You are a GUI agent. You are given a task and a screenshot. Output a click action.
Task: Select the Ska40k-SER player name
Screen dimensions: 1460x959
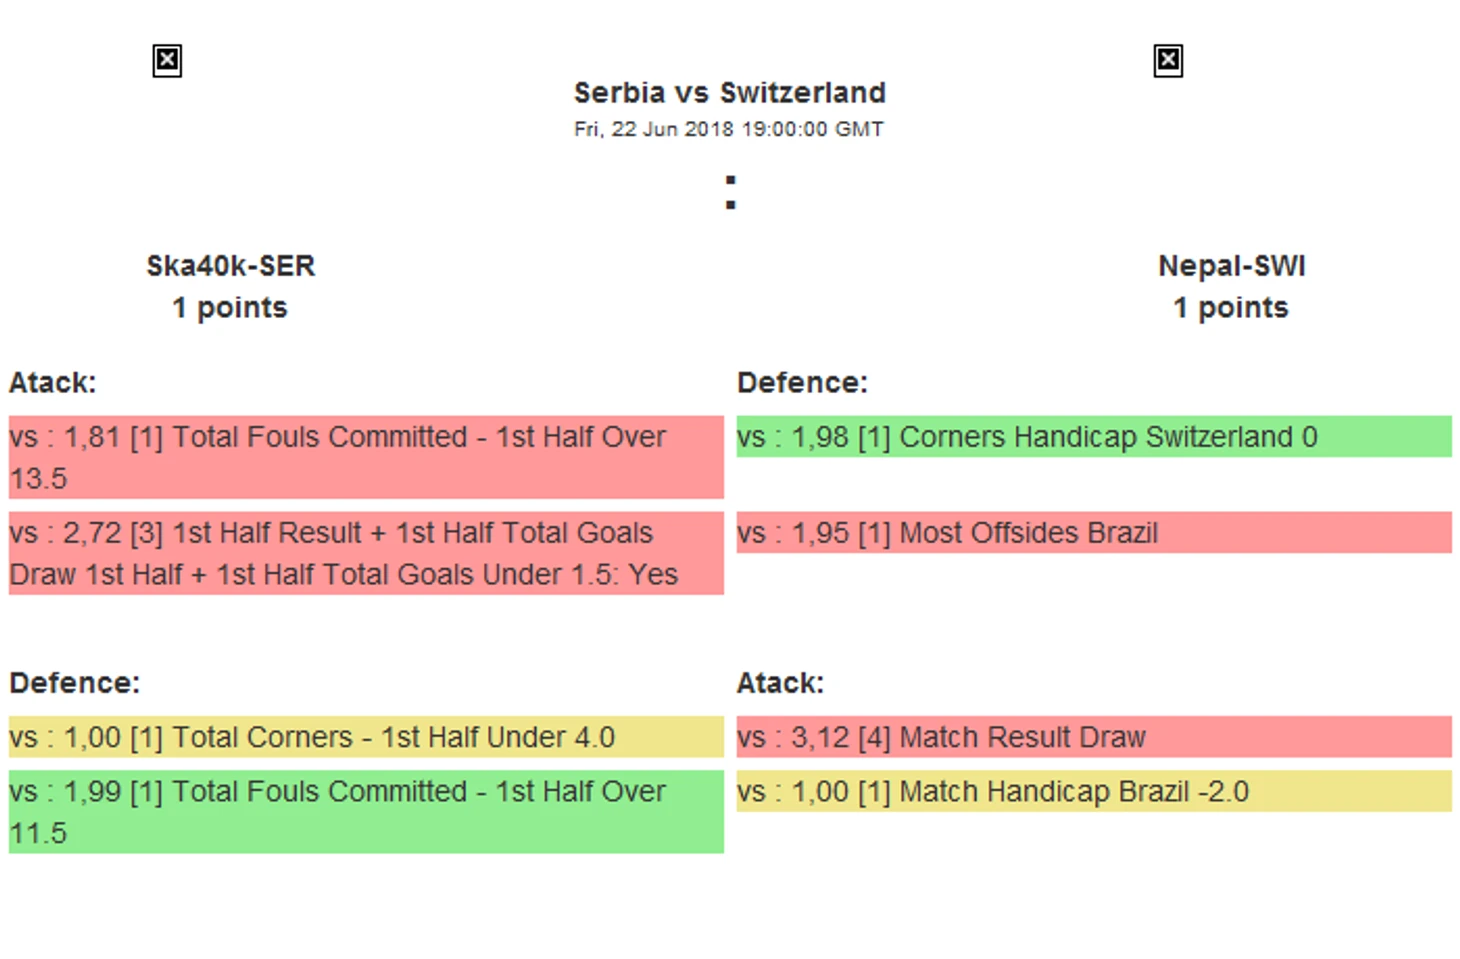click(x=230, y=266)
